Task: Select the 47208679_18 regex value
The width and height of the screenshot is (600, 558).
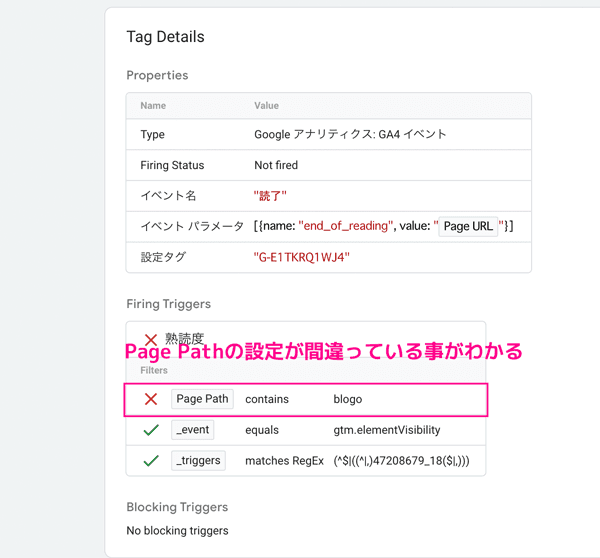Action: click(401, 461)
